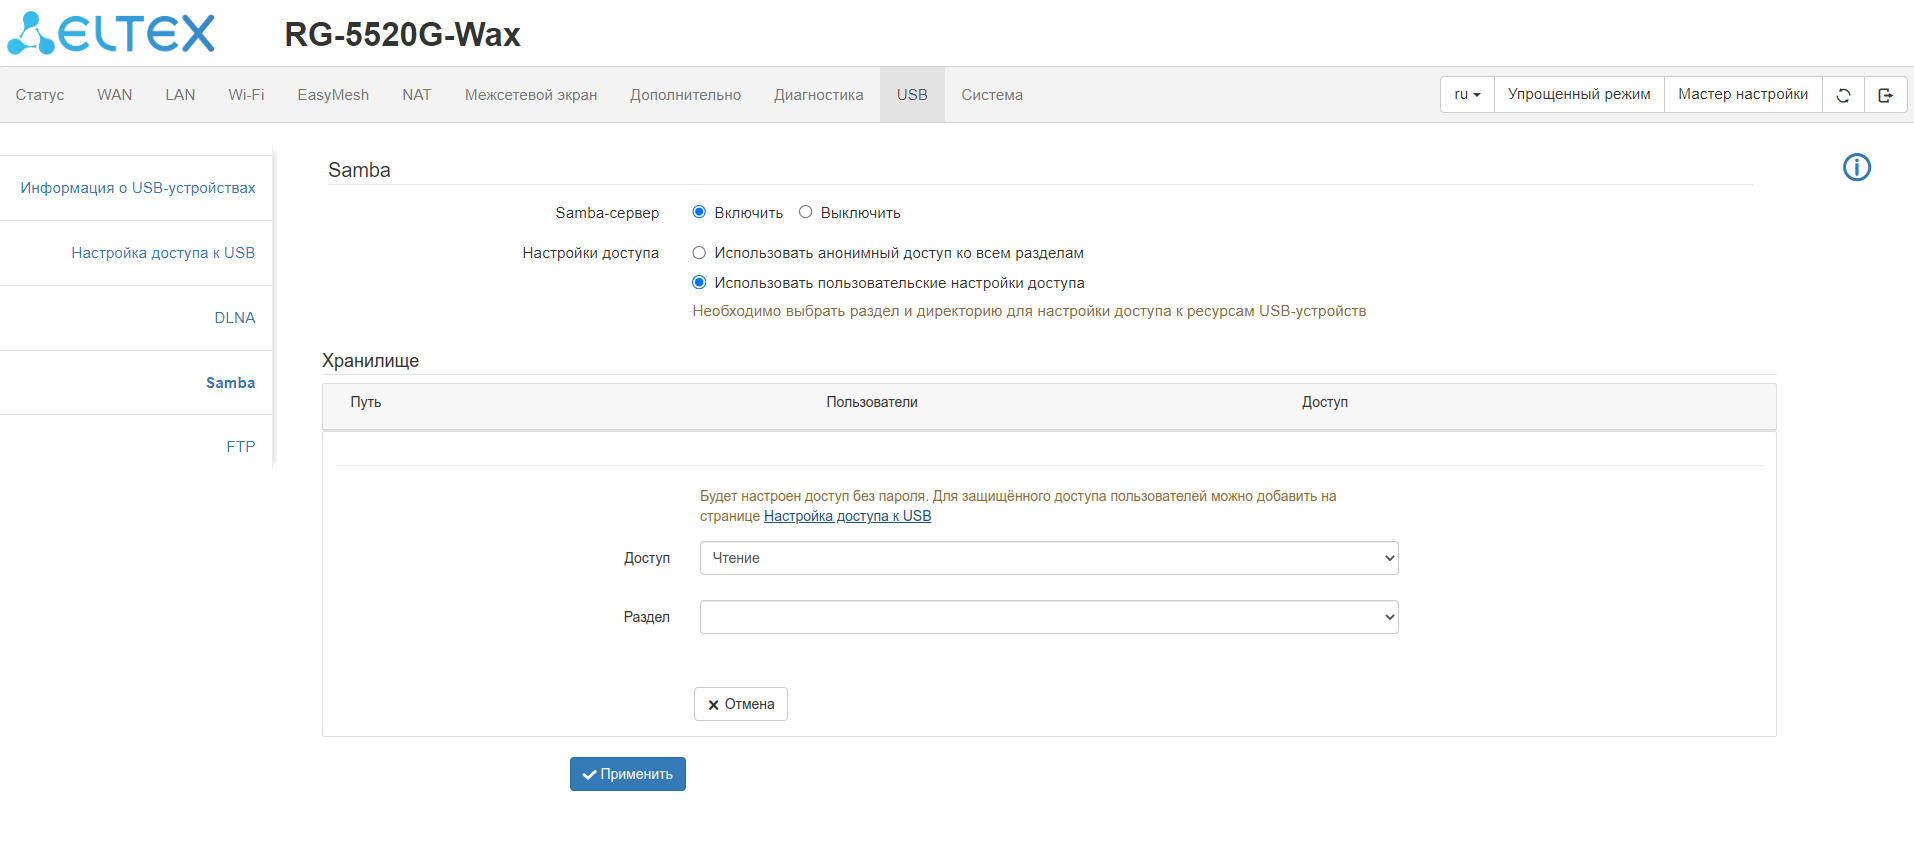Click the logout icon button
This screenshot has width=1914, height=852.
click(x=1885, y=95)
